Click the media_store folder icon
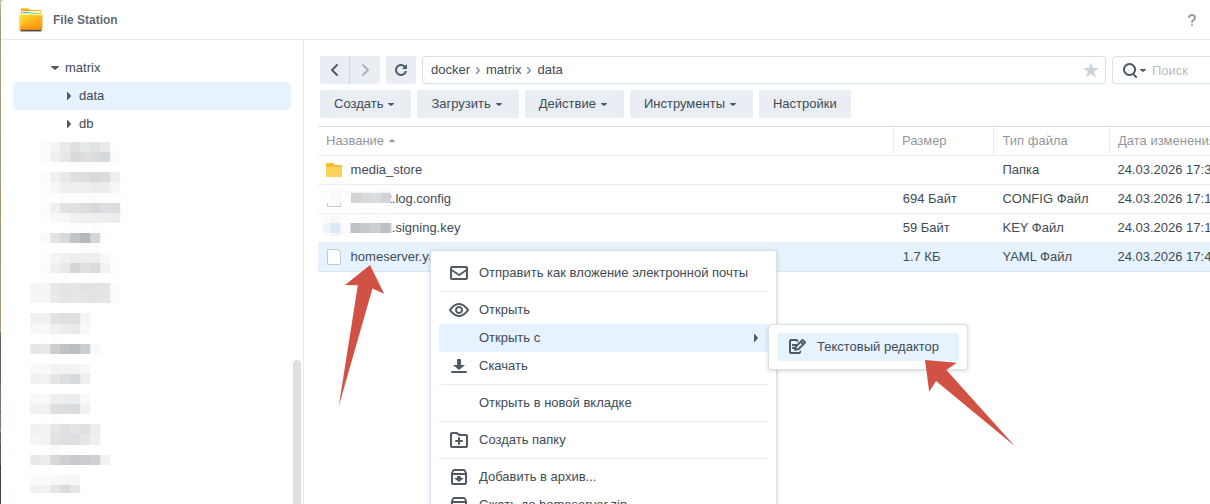 point(334,170)
